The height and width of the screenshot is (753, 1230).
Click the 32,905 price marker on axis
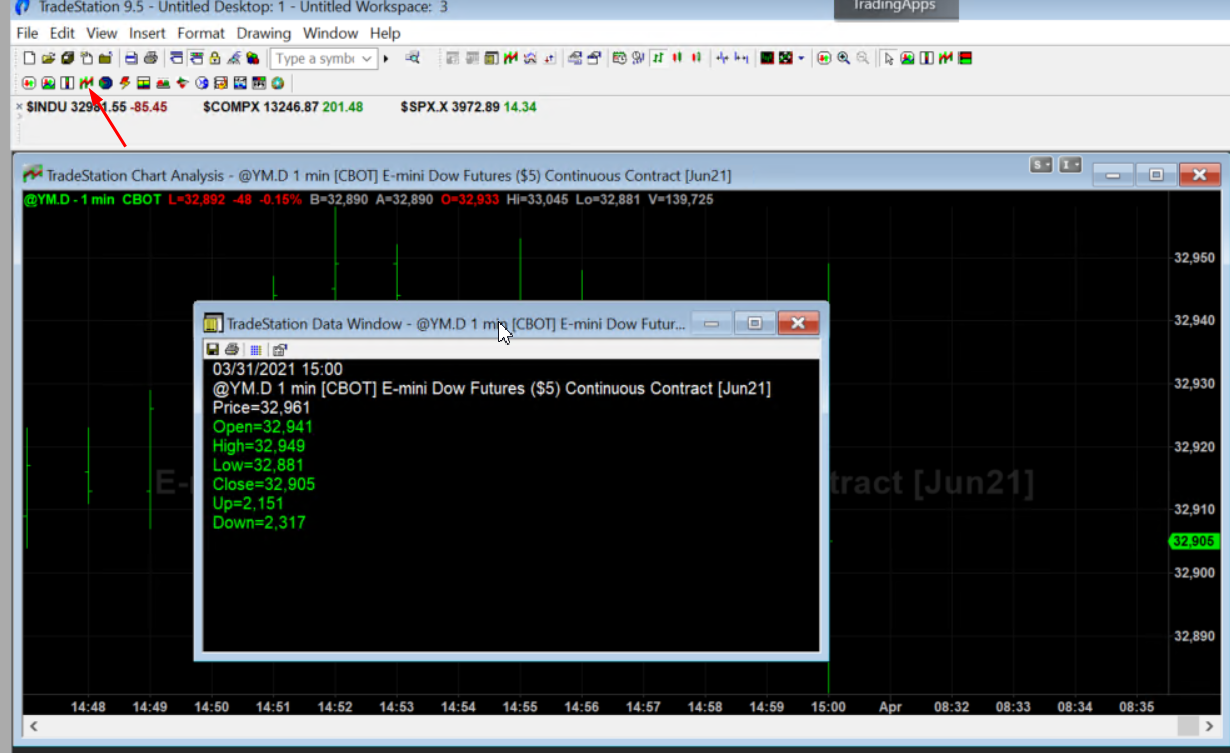pyautogui.click(x=1192, y=541)
